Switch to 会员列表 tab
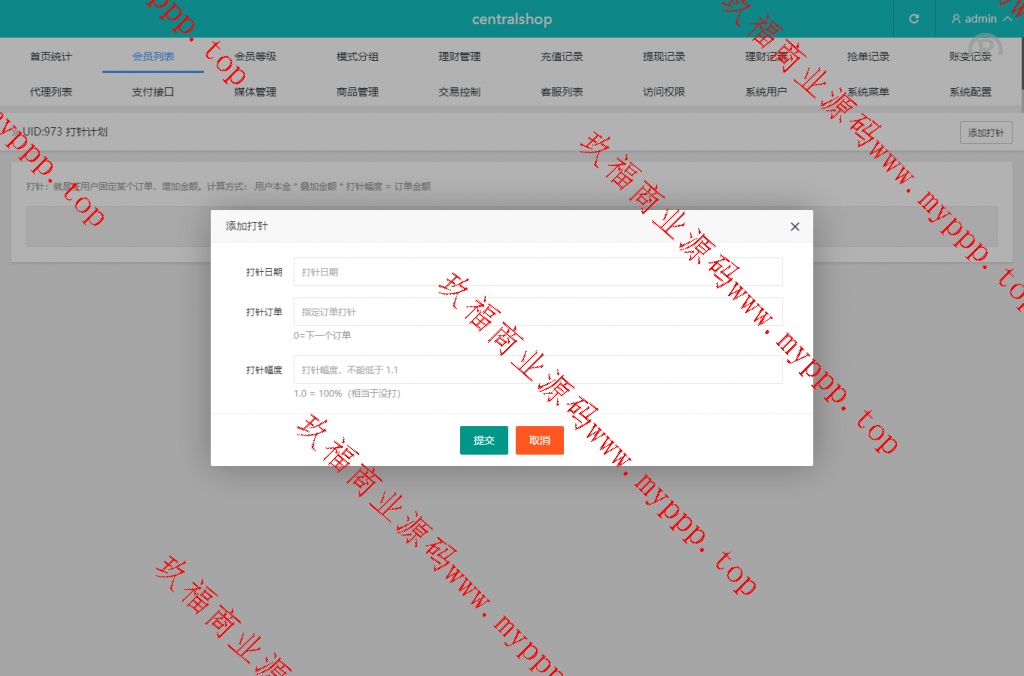1024x676 pixels. tap(153, 57)
